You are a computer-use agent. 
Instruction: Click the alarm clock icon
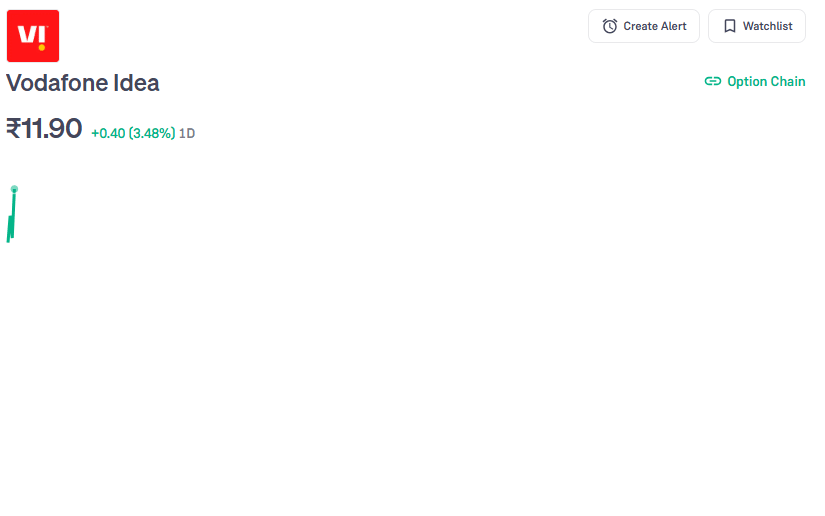(610, 26)
